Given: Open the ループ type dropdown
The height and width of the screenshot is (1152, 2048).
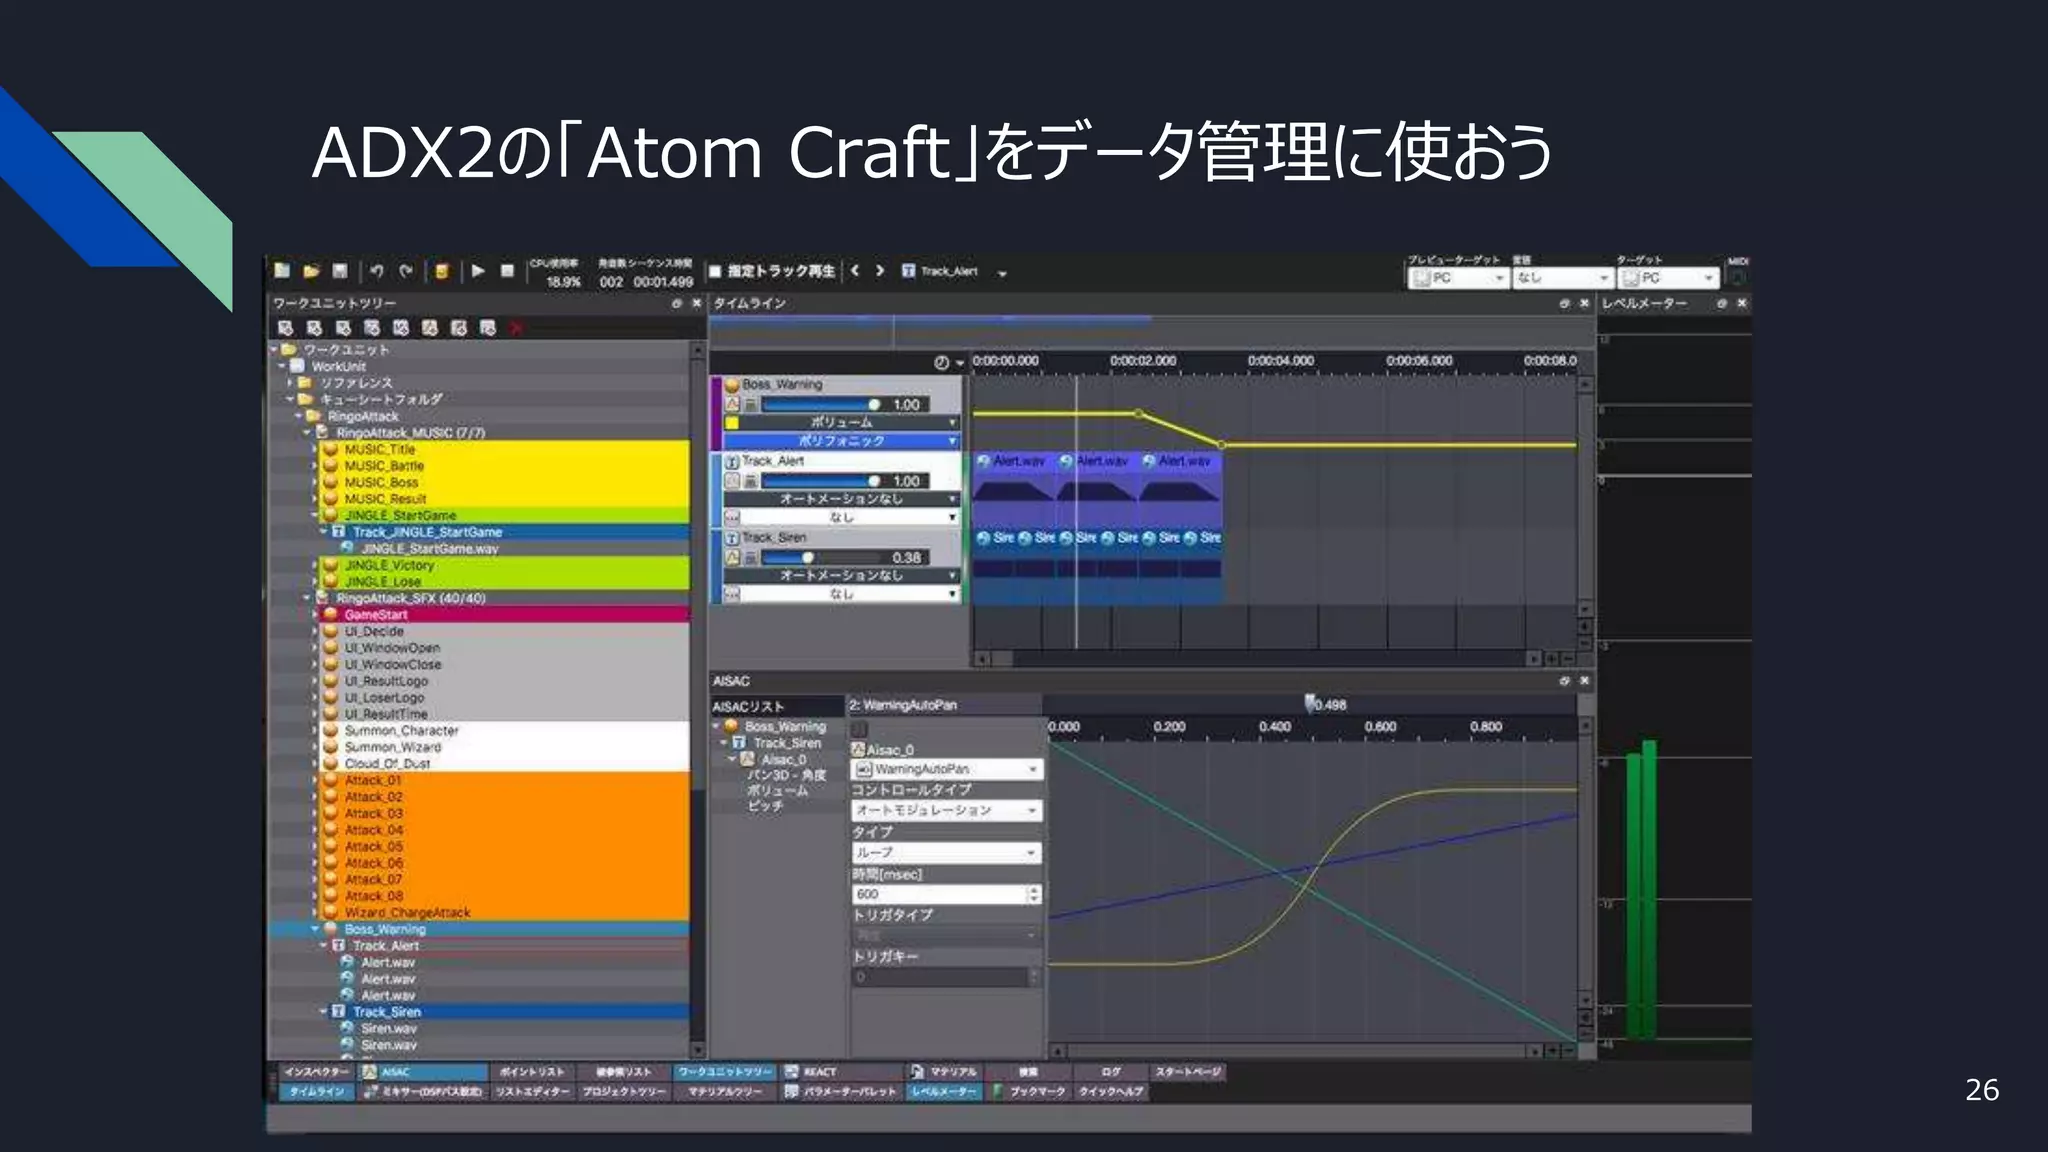Looking at the screenshot, I should click(x=946, y=852).
